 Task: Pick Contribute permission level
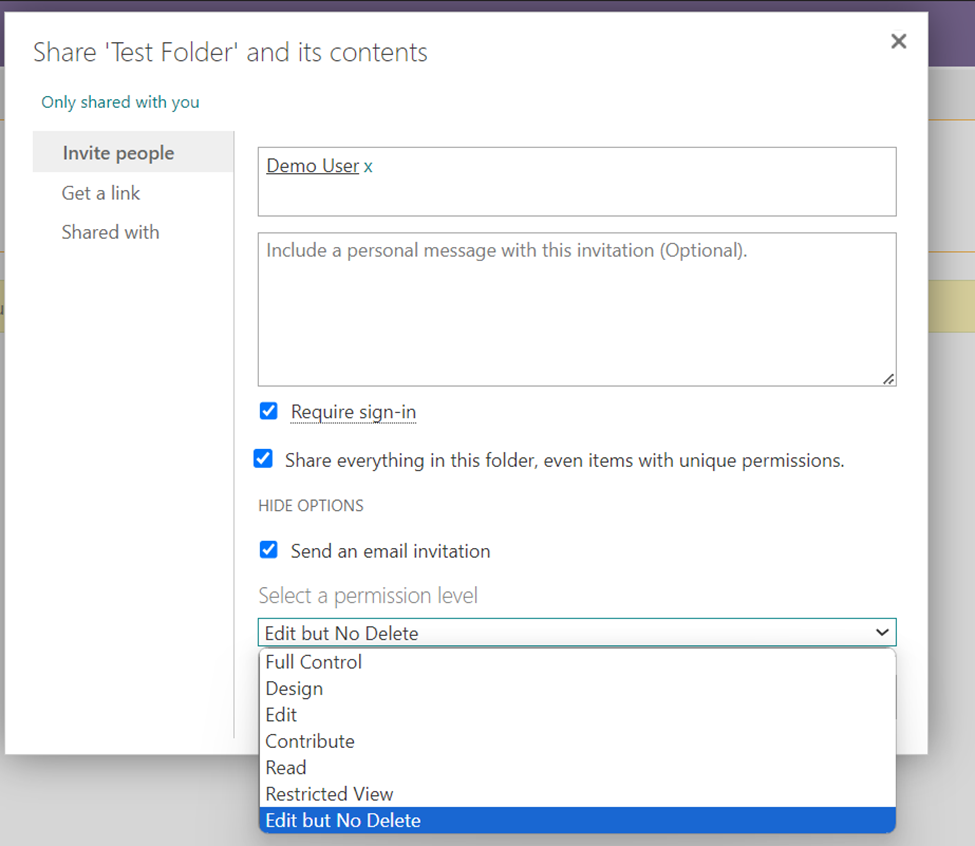point(310,741)
